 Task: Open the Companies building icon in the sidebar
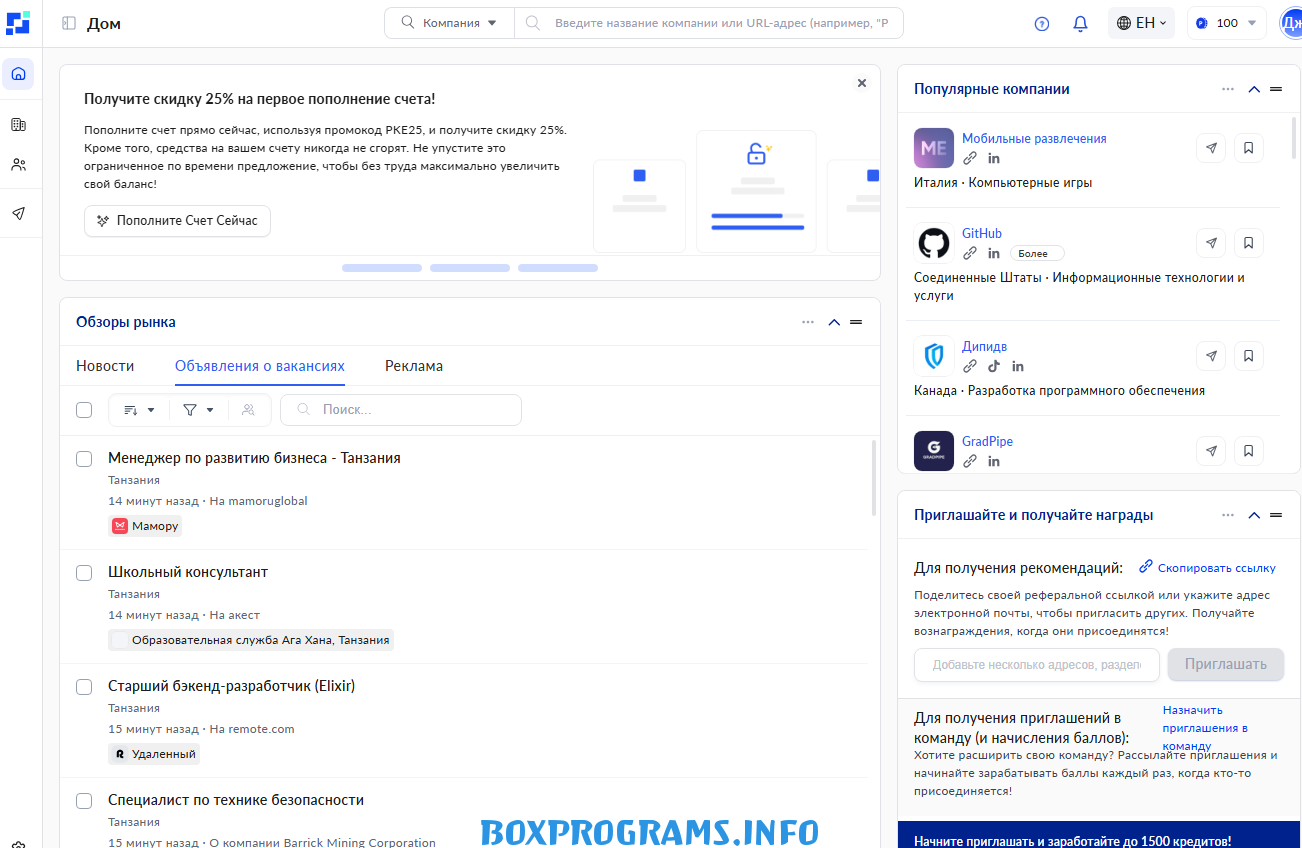(18, 125)
